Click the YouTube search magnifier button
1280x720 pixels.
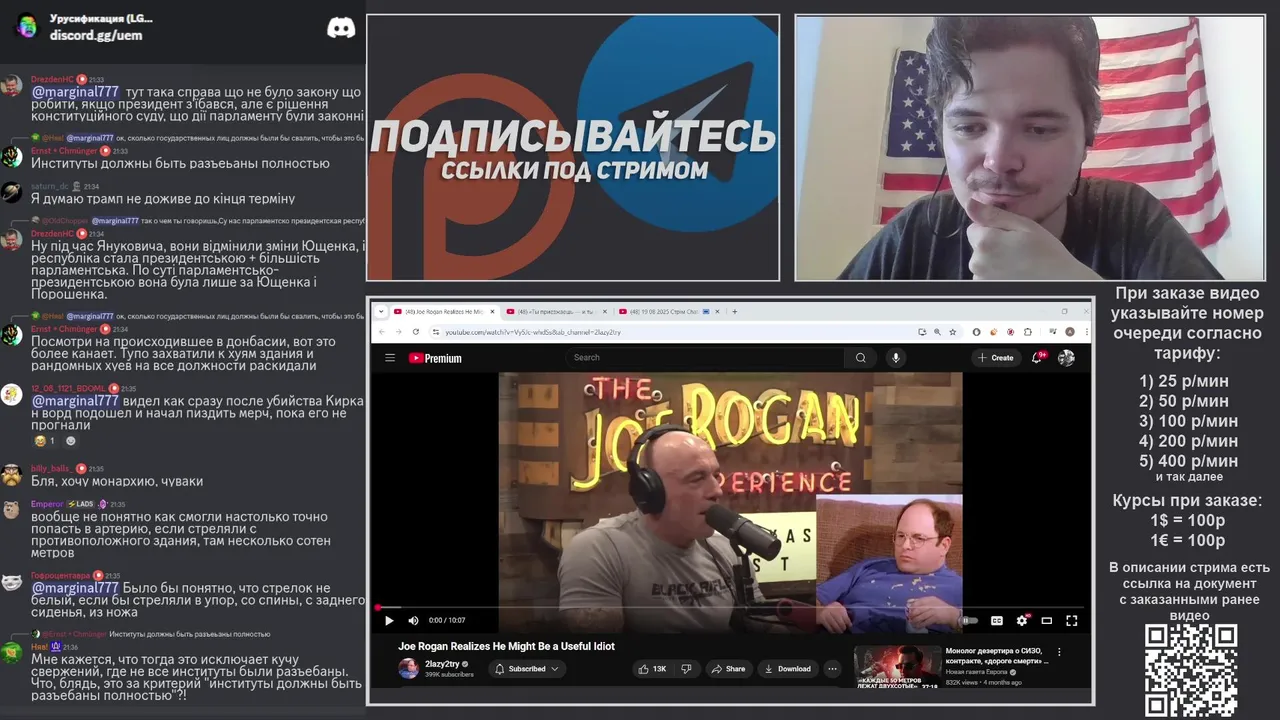click(860, 357)
